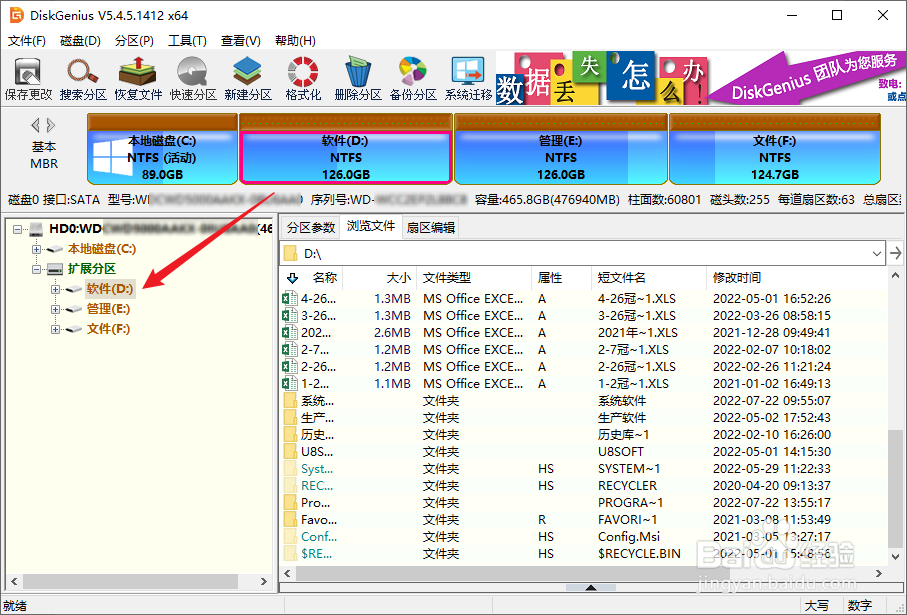Click the DiskGenius app icon in title bar
The image size is (907, 615).
coord(16,15)
